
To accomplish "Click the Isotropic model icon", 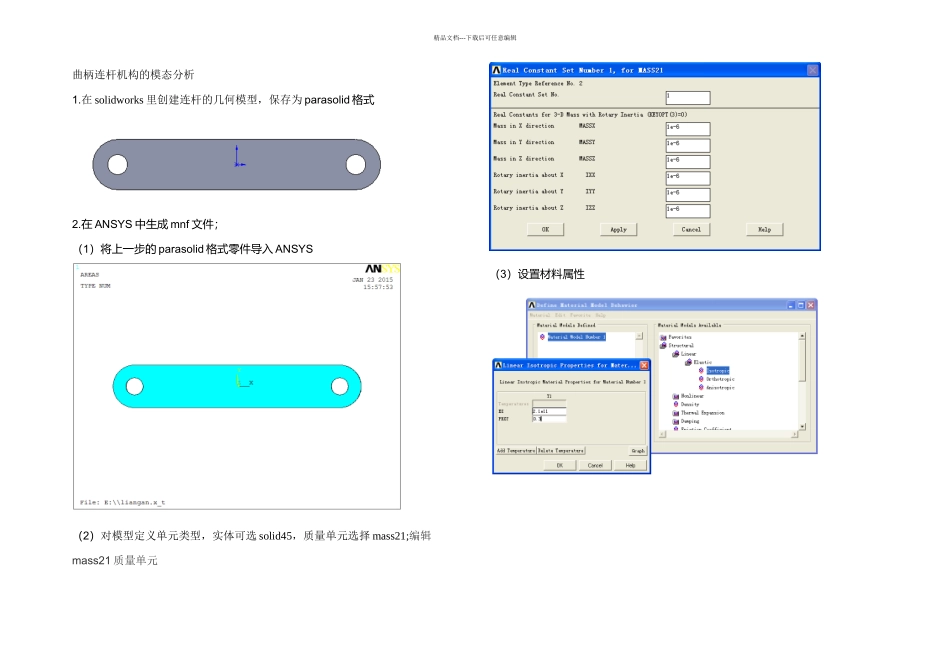I will [702, 370].
